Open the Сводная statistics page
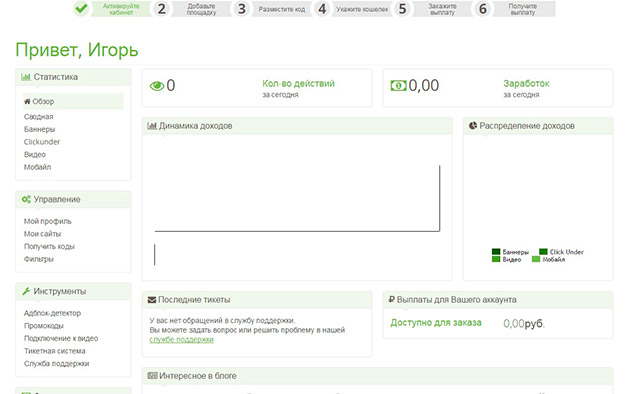The image size is (630, 394). [x=39, y=116]
